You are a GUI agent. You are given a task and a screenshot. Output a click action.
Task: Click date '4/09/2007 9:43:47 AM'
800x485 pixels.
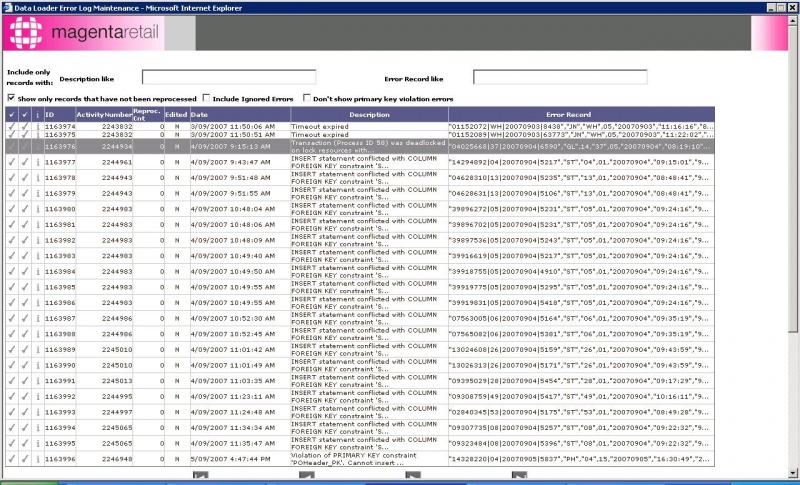[x=231, y=162]
